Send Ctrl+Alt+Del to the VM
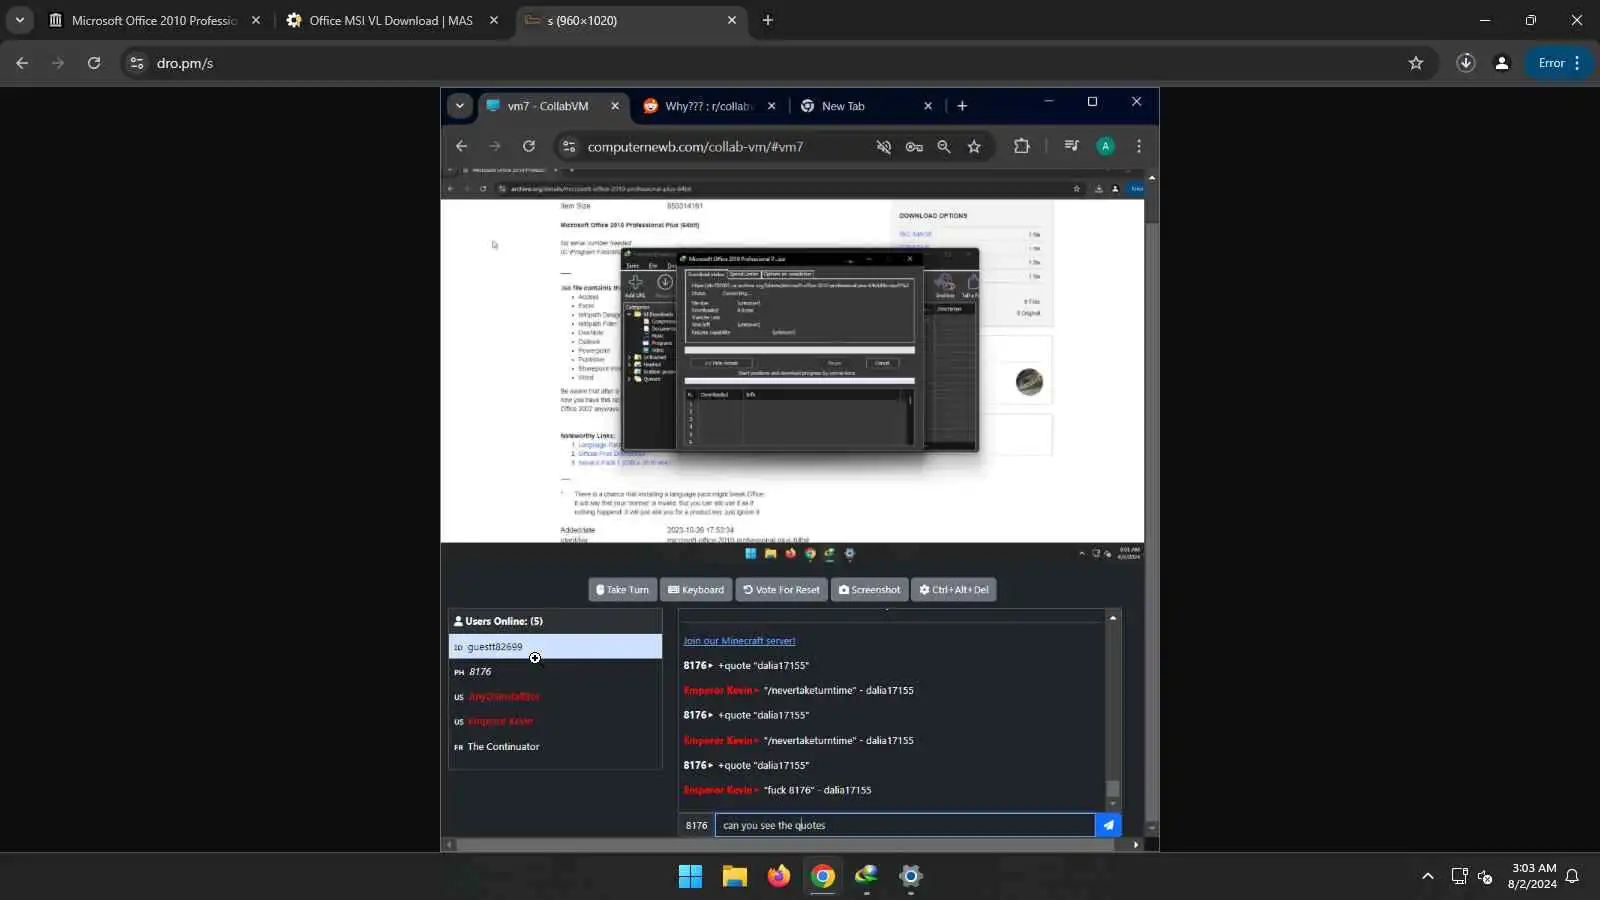The height and width of the screenshot is (900, 1600). (954, 590)
